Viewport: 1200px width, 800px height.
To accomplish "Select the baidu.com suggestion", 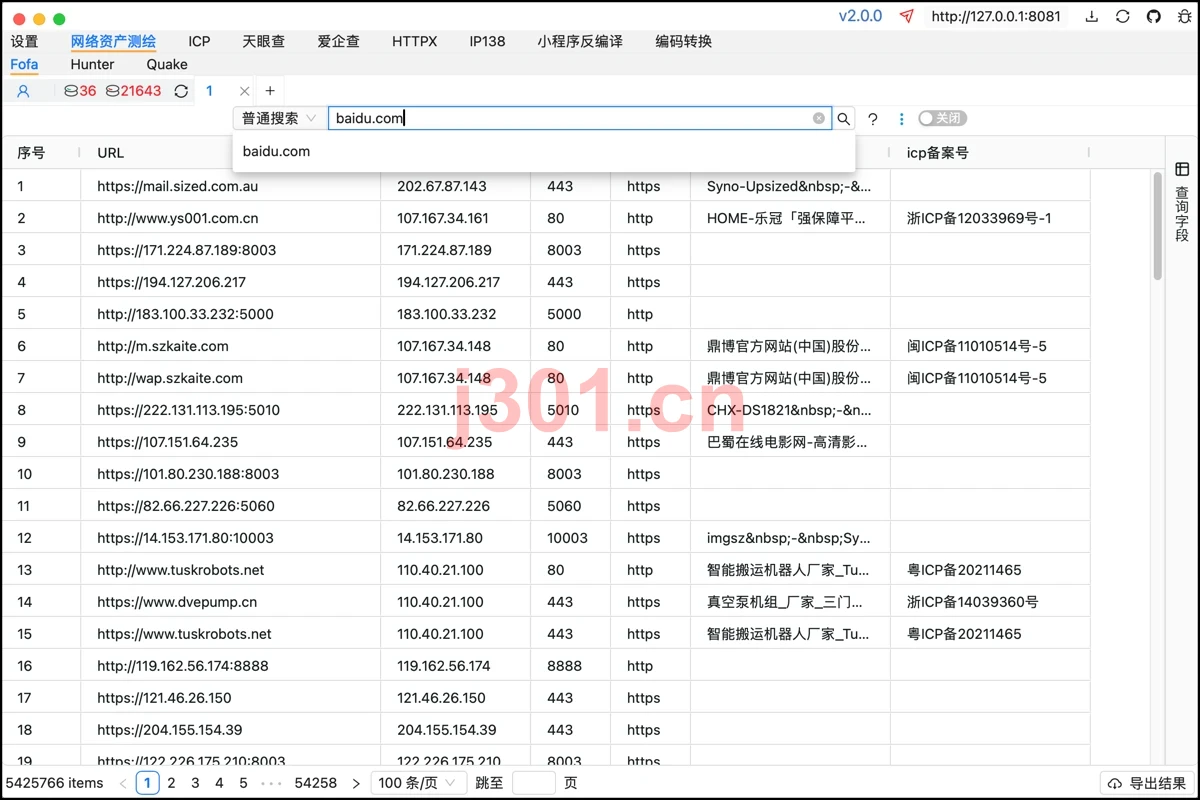I will coord(544,152).
